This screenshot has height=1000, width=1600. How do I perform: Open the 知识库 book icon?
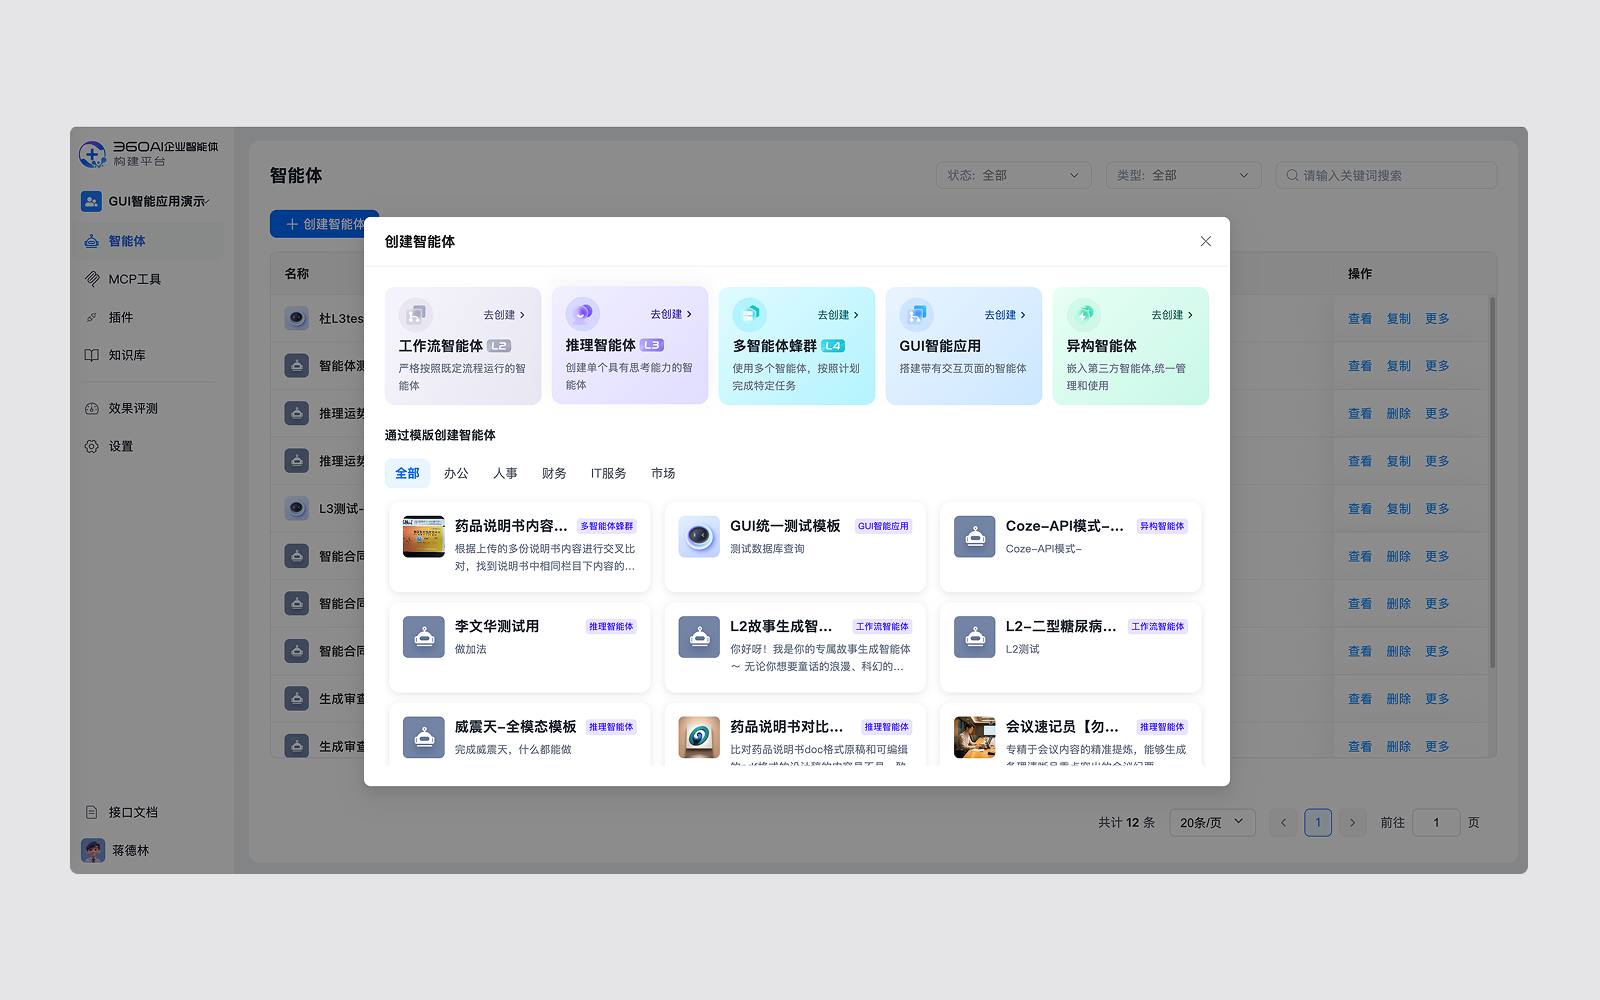93,356
